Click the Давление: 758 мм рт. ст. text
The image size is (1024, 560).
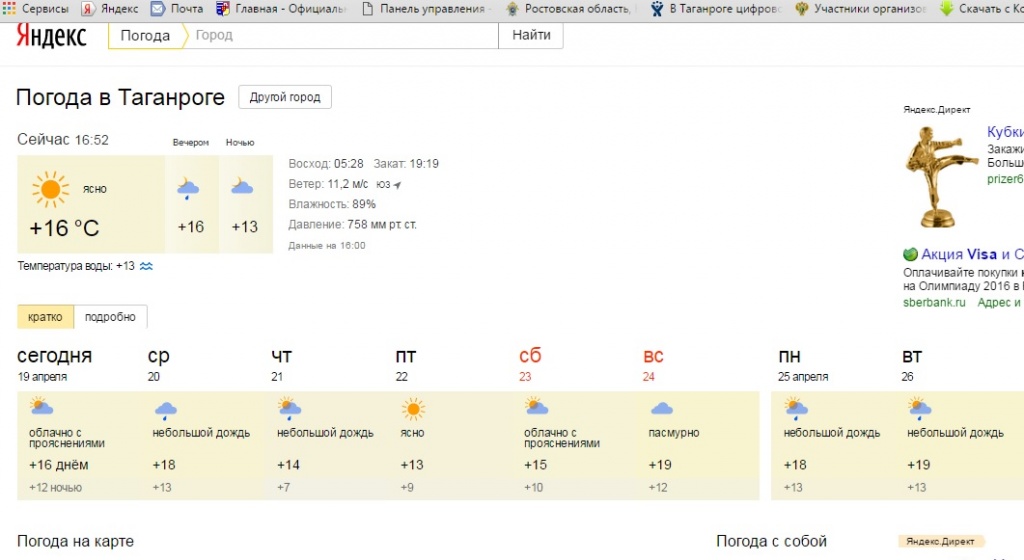352,225
